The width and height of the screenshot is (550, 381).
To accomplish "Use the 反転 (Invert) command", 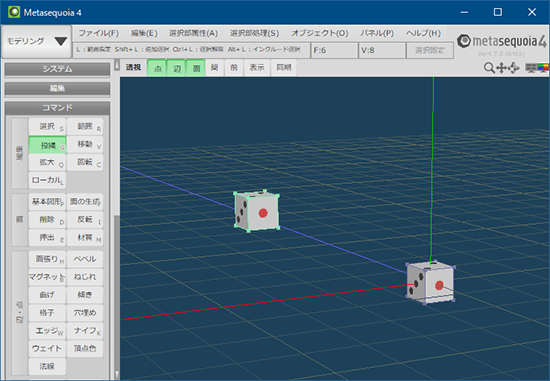I will (85, 220).
